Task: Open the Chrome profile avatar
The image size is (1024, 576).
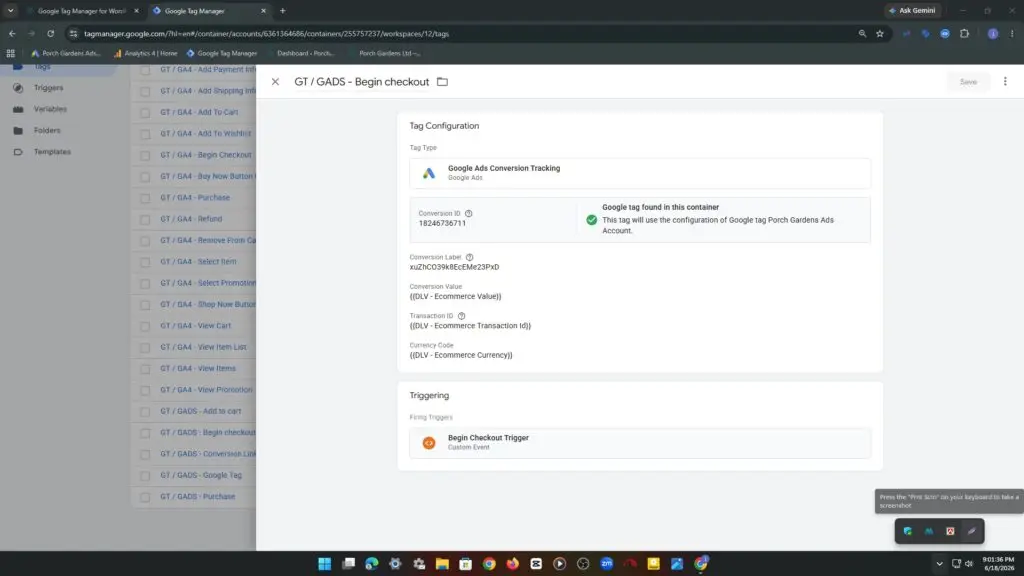Action: click(993, 34)
